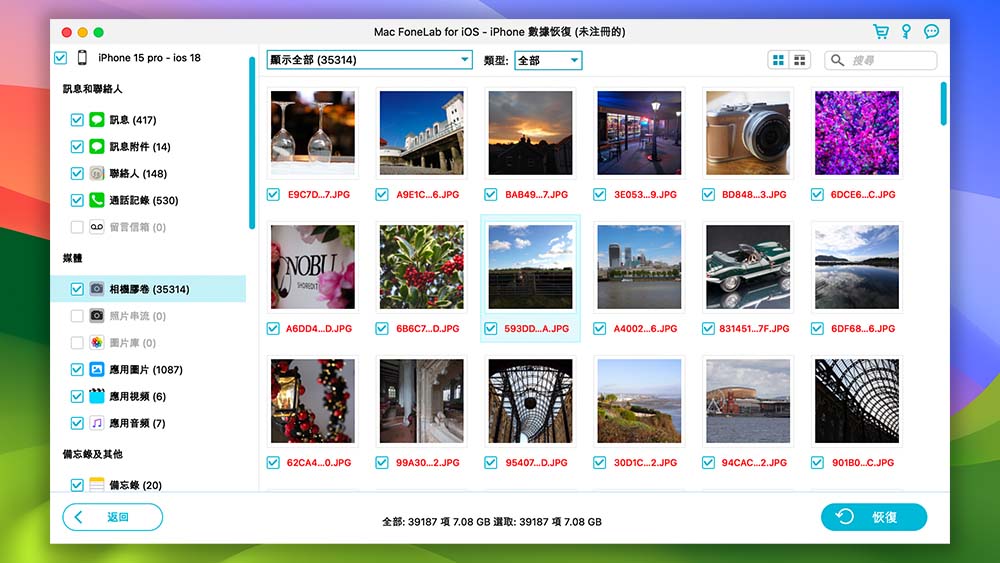Click the register key icon
This screenshot has width=1000, height=563.
[x=906, y=32]
